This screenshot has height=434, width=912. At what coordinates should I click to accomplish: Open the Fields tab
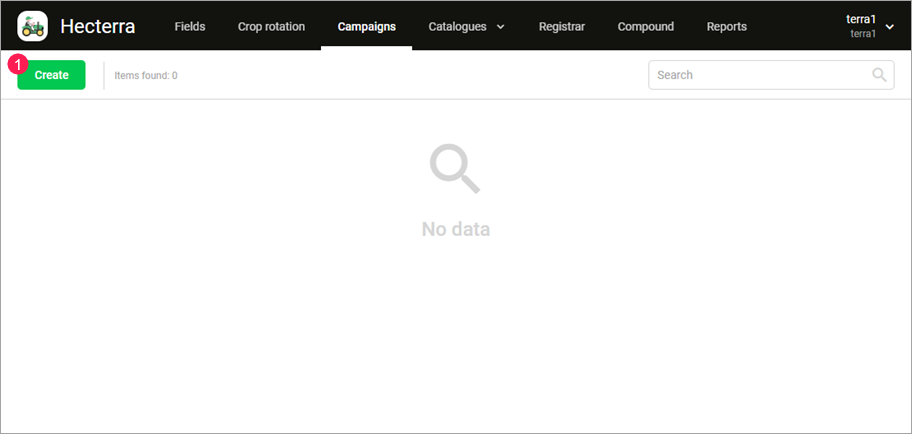coord(190,26)
